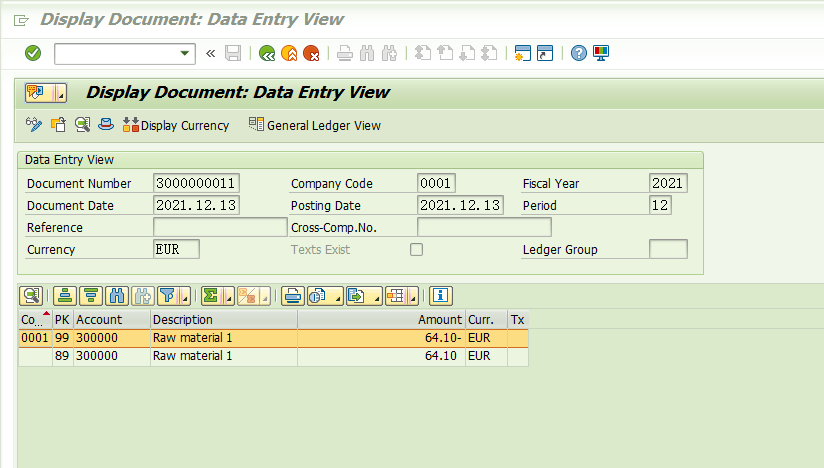Open the Help question mark icon
This screenshot has height=468, width=824.
tap(579, 53)
